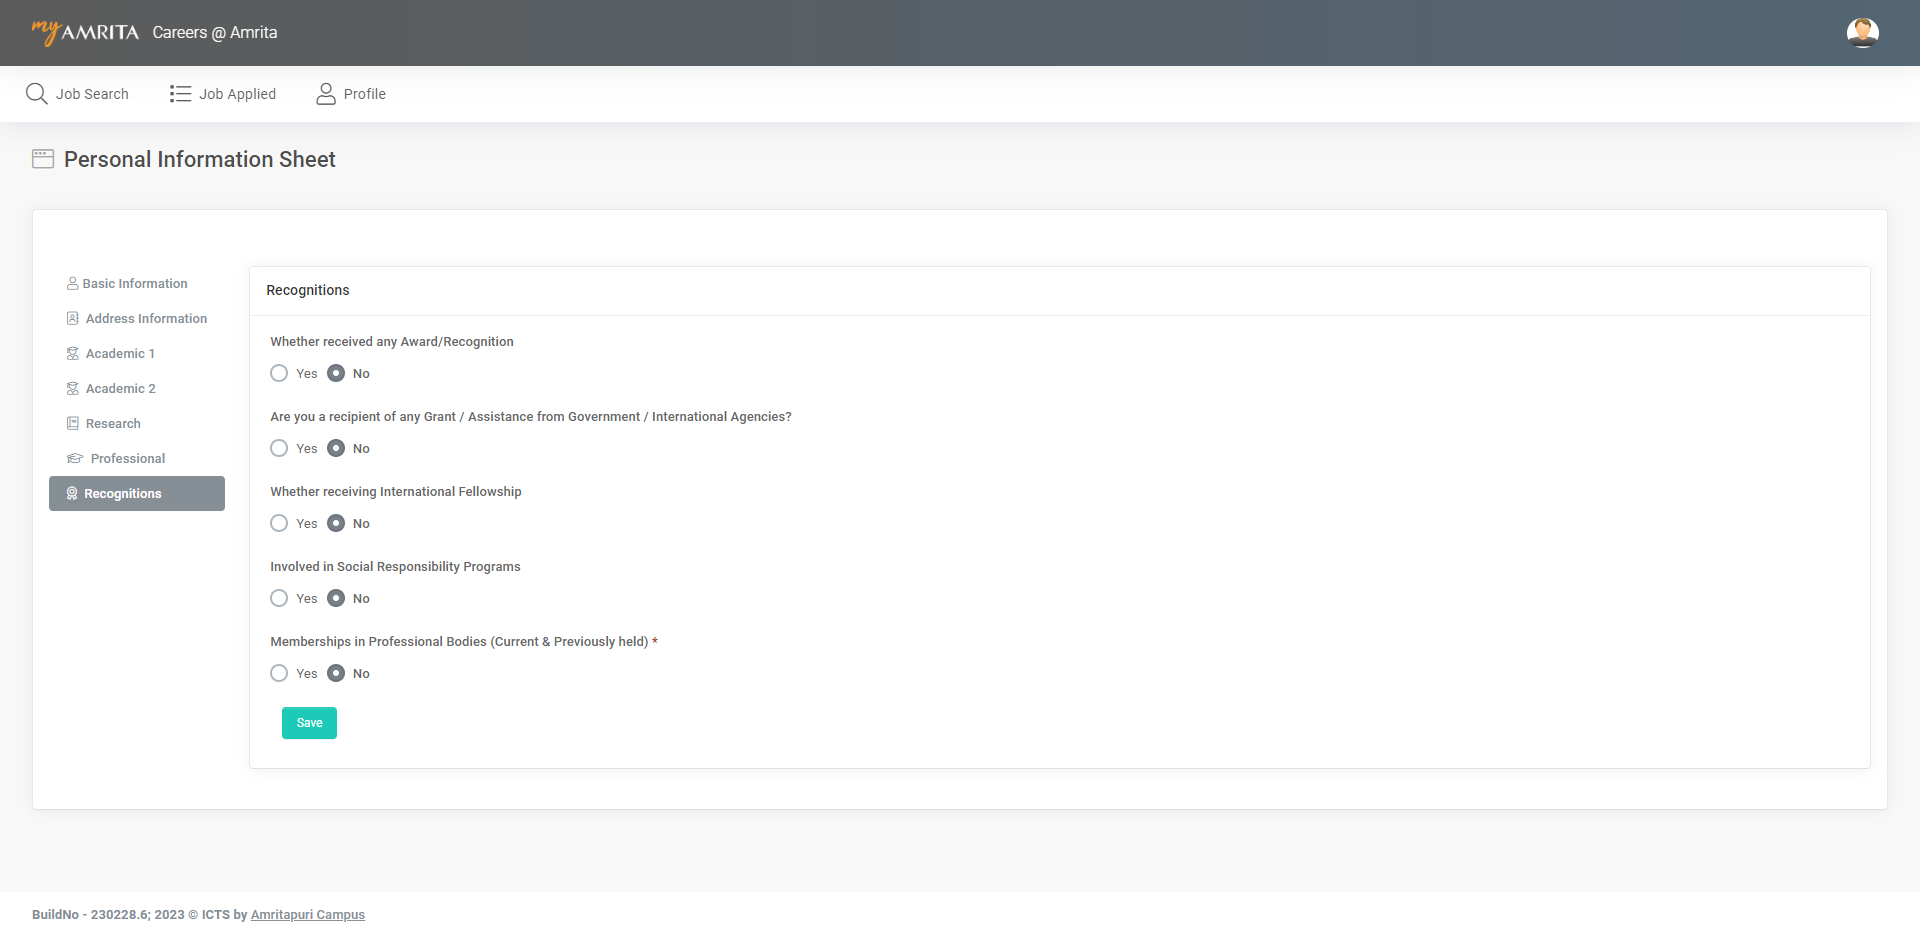Click the Job Applied list icon
This screenshot has width=1920, height=937.
click(180, 94)
